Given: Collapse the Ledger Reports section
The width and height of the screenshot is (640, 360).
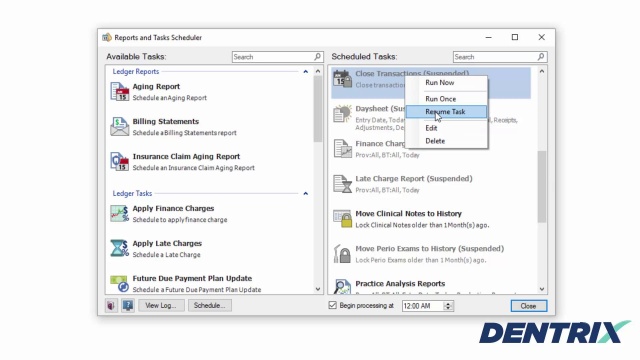Looking at the screenshot, I should click(x=305, y=71).
